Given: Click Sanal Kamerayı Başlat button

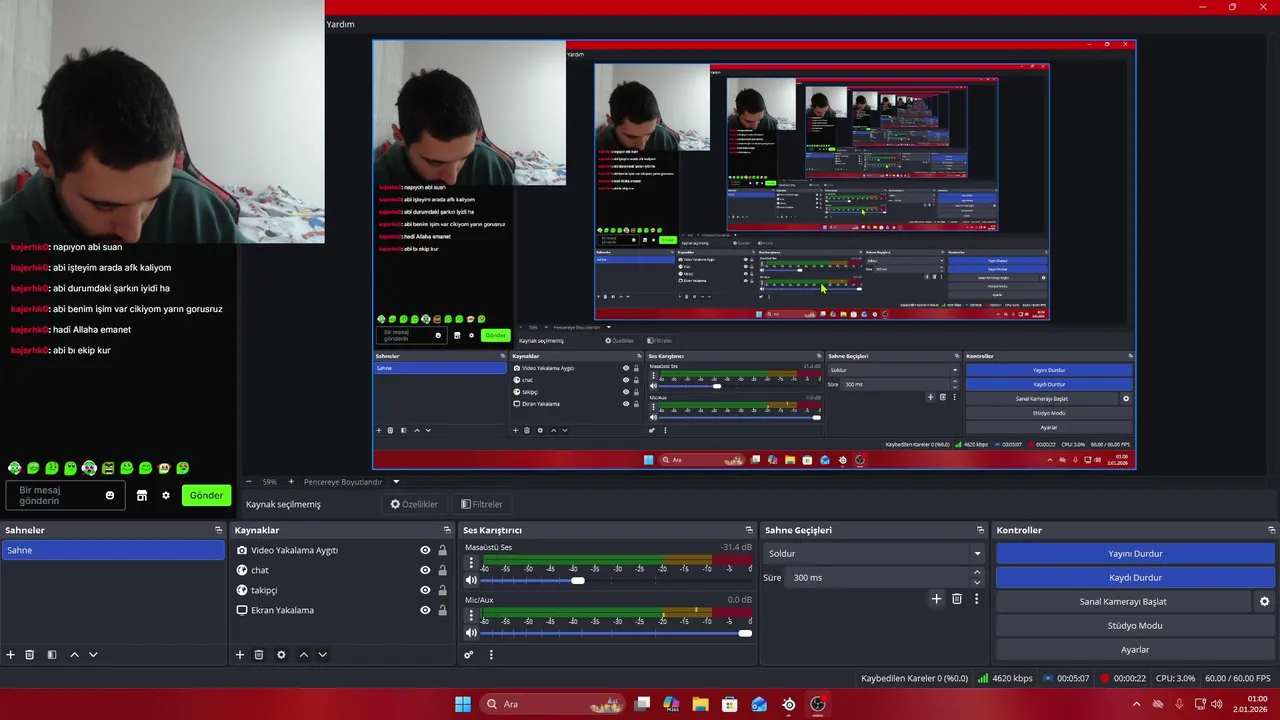Looking at the screenshot, I should tap(1122, 601).
